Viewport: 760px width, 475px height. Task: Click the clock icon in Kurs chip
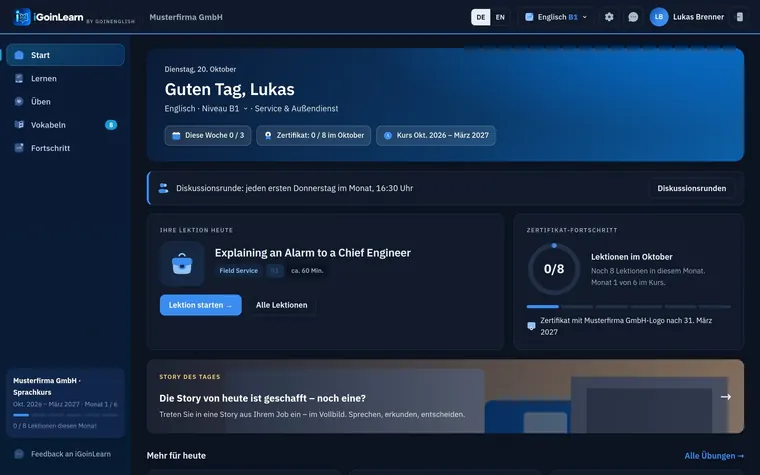388,136
